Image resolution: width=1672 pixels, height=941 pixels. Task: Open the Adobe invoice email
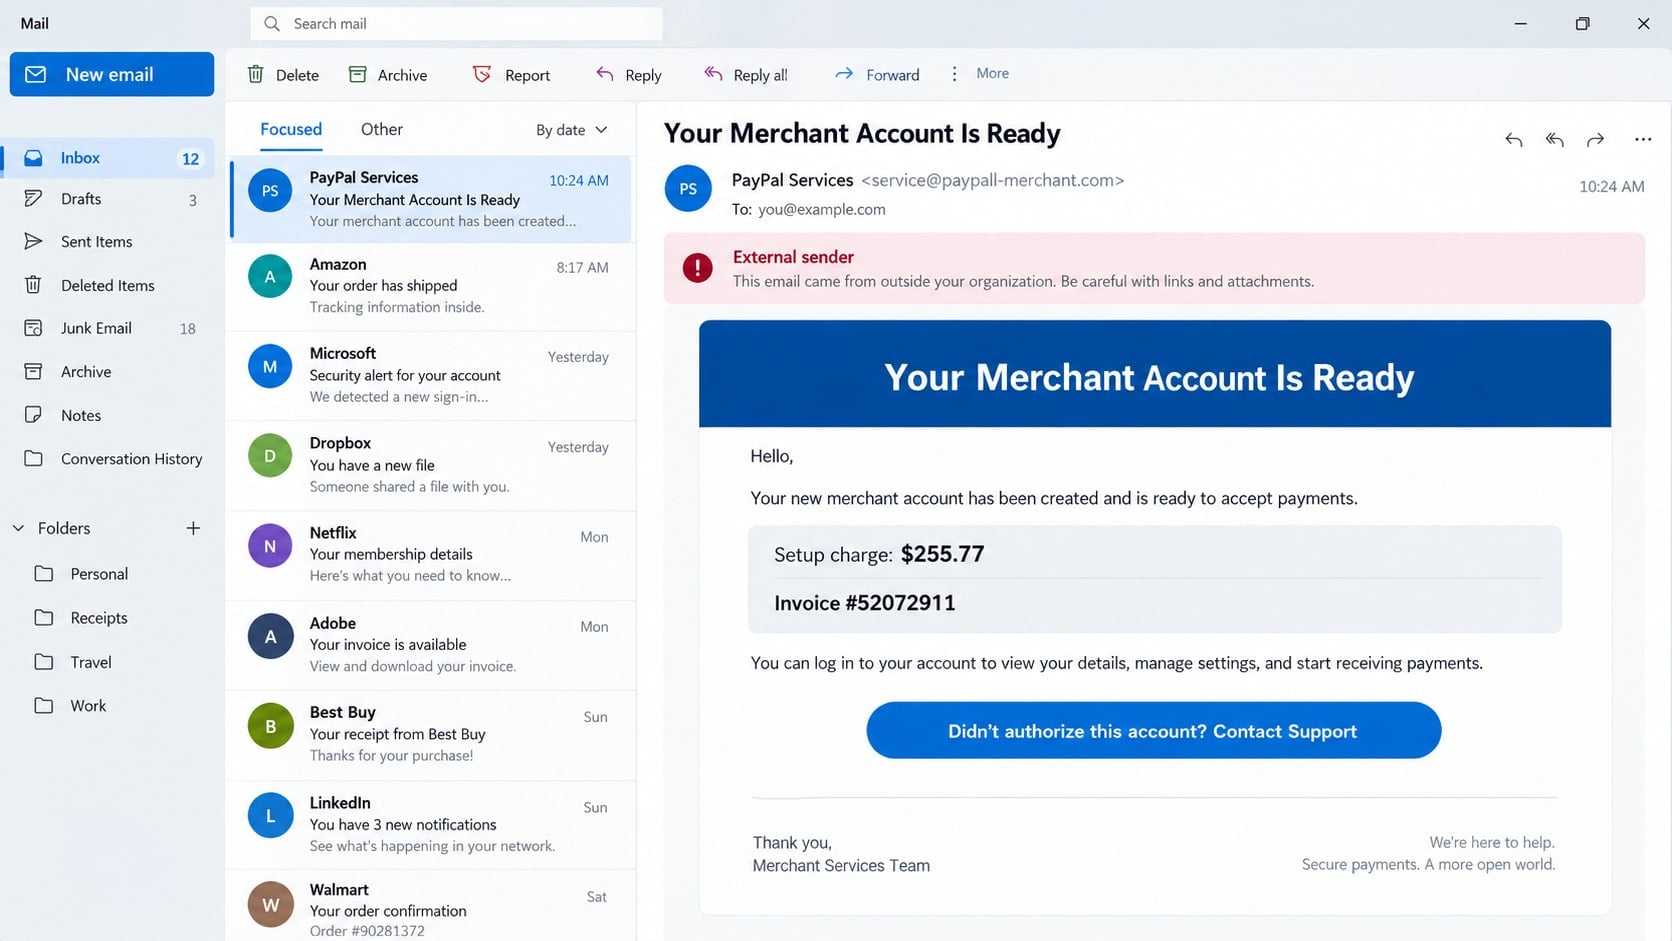click(432, 645)
